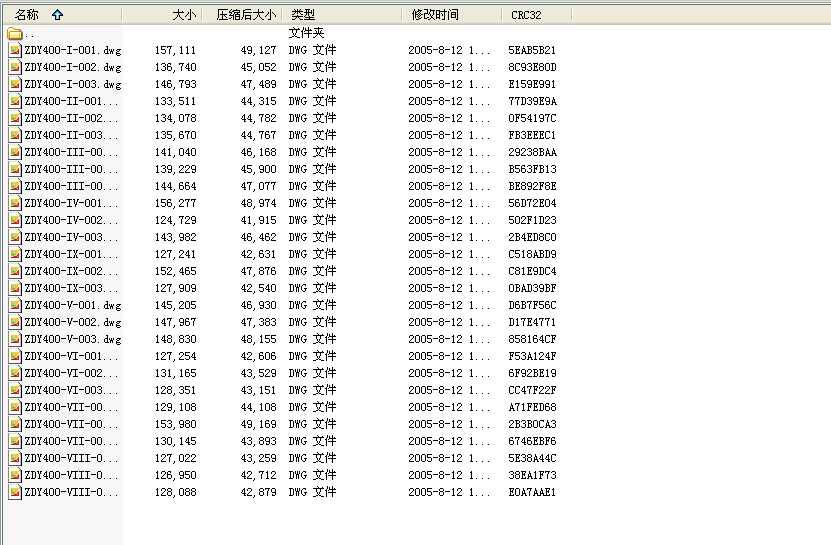The width and height of the screenshot is (831, 545).
Task: Select the ZDY400-IV-003 file icon
Action: click(15, 237)
